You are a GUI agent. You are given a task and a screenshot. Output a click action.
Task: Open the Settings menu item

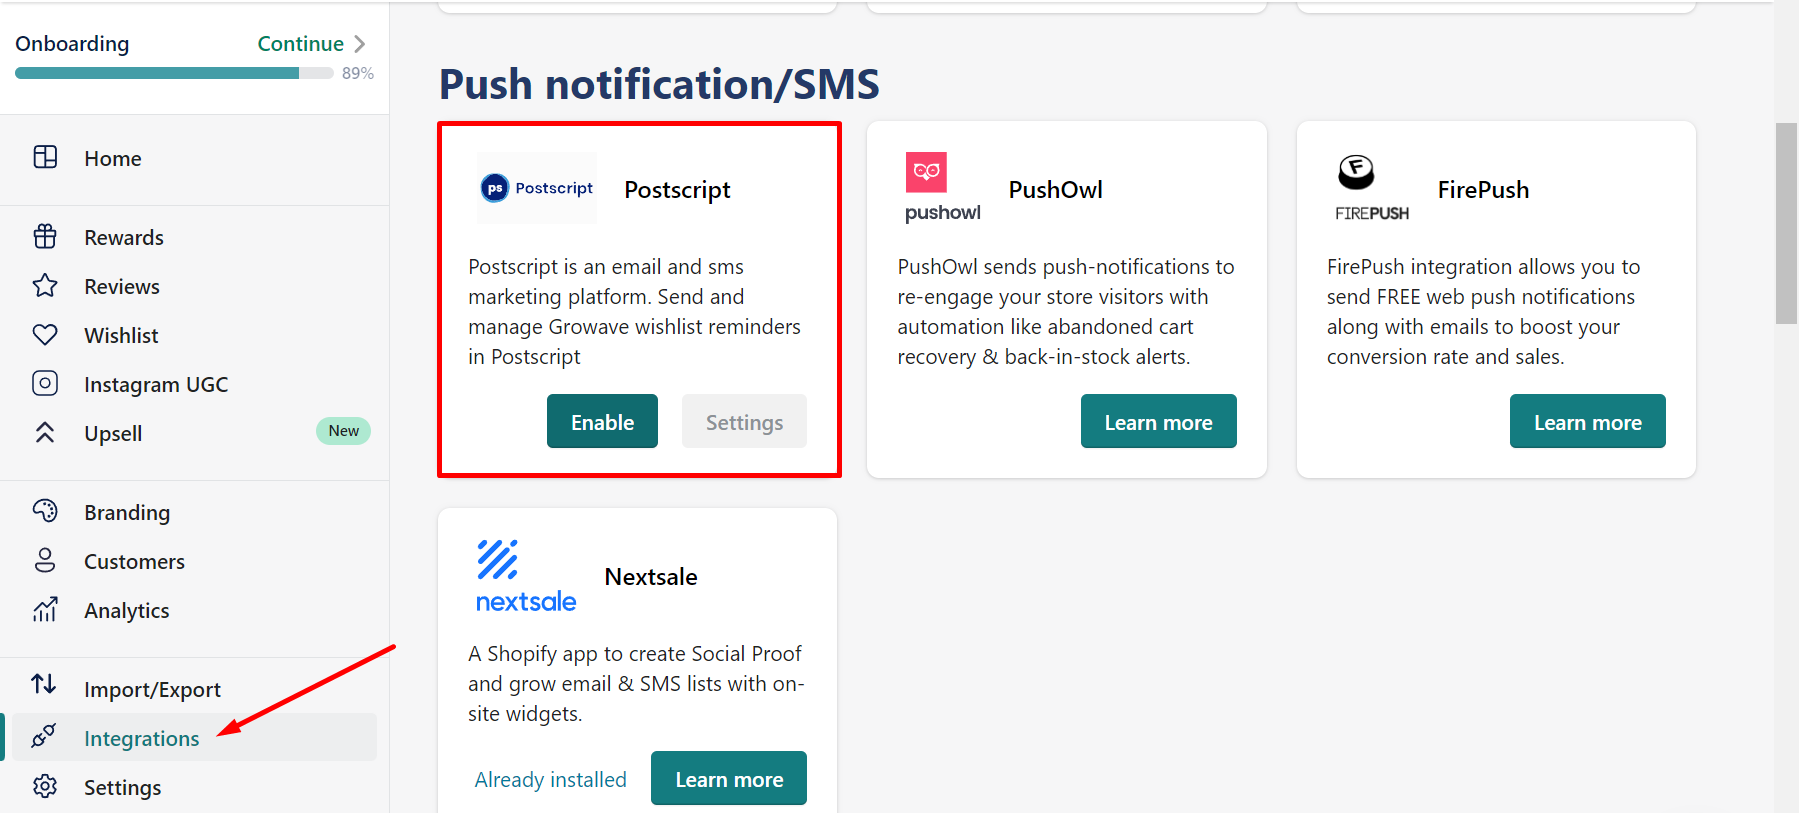pyautogui.click(x=122, y=787)
